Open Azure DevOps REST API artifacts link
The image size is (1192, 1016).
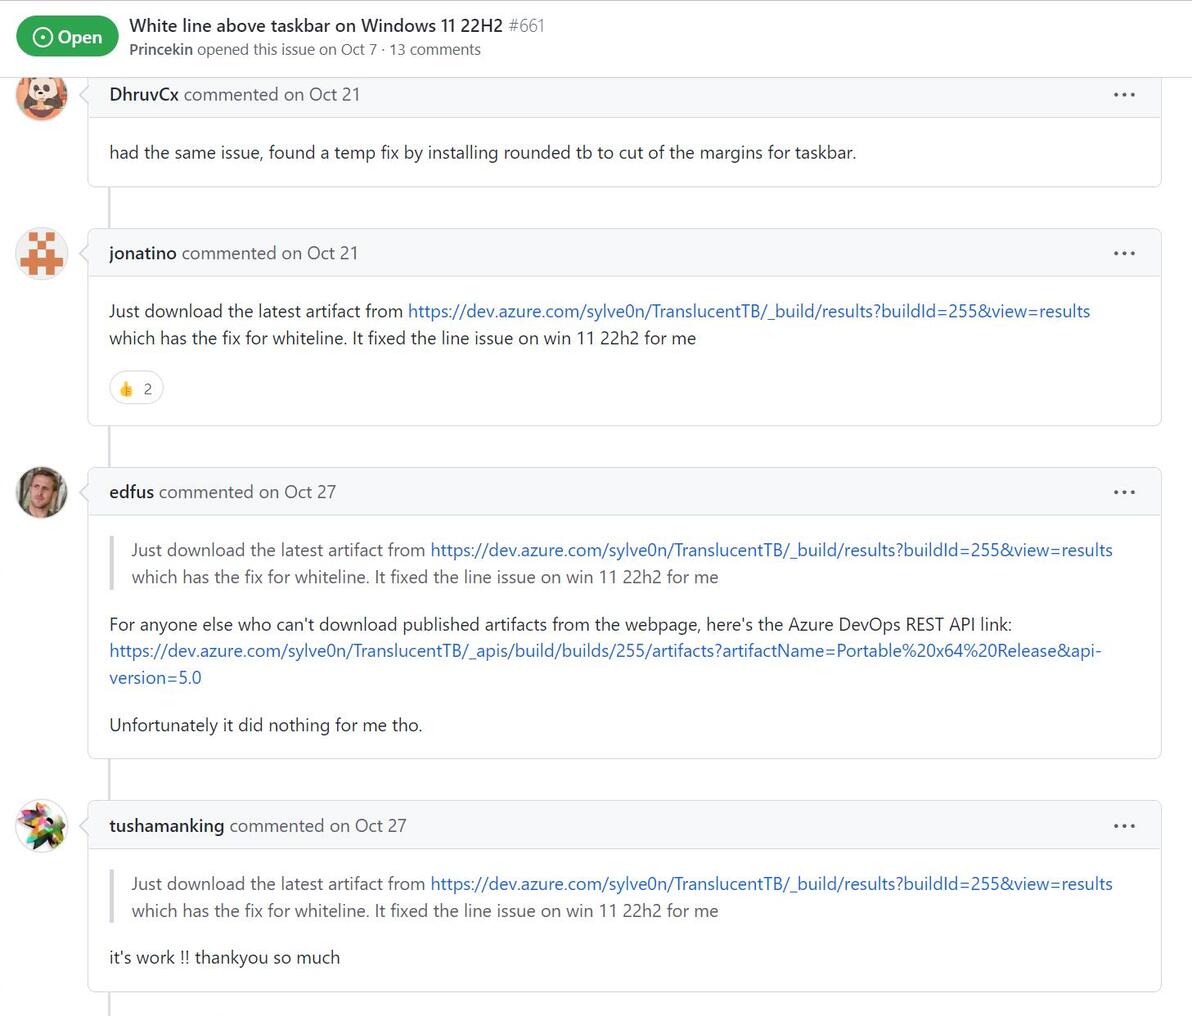[x=604, y=651]
